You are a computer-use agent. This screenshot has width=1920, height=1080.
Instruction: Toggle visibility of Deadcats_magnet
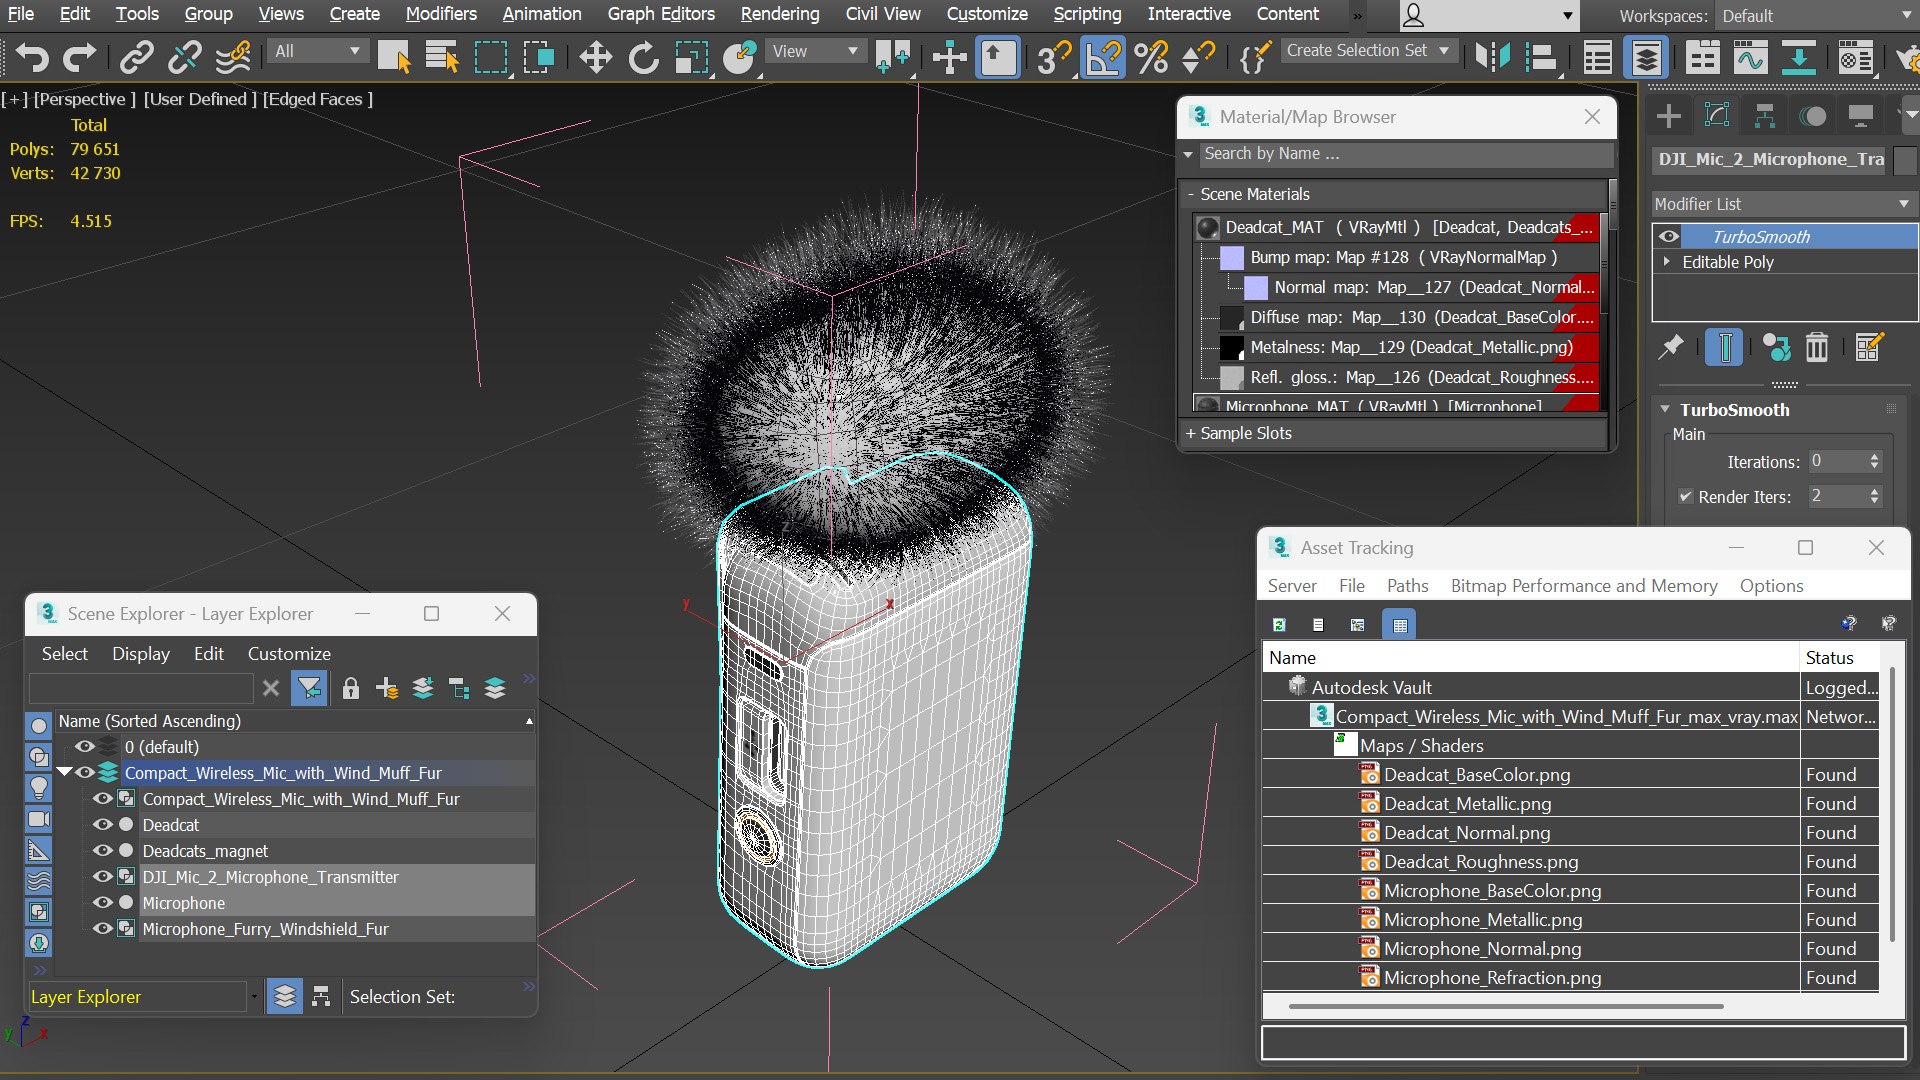[x=102, y=851]
